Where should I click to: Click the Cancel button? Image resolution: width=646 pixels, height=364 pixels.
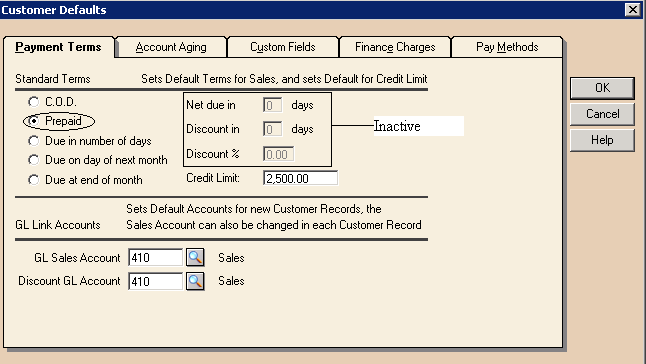point(602,114)
